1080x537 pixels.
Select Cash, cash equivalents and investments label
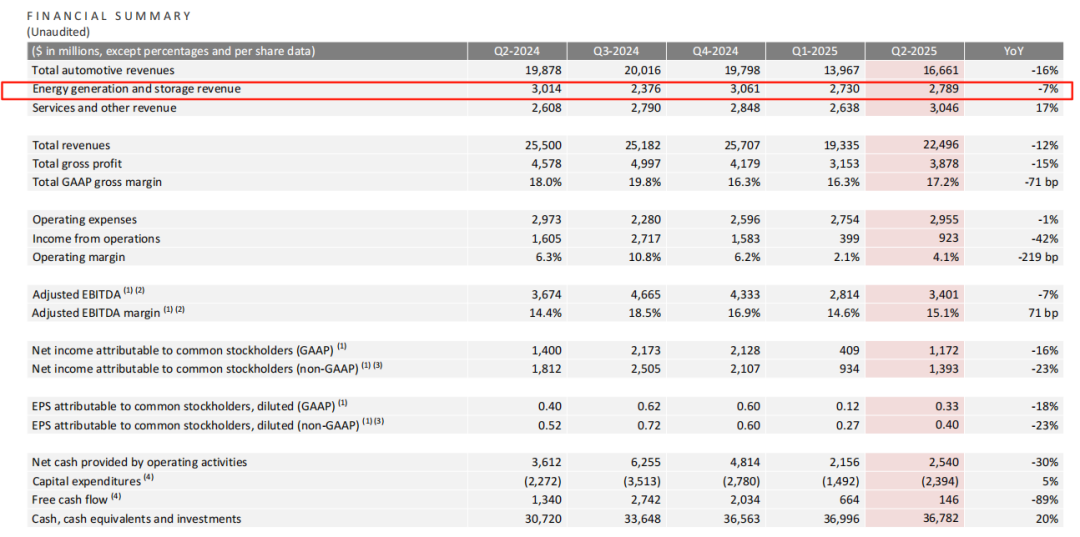point(136,518)
